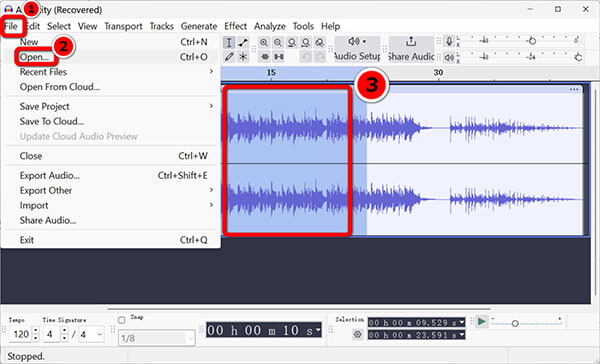Trim audio outside selection icon
This screenshot has width=600, height=364.
click(x=264, y=57)
